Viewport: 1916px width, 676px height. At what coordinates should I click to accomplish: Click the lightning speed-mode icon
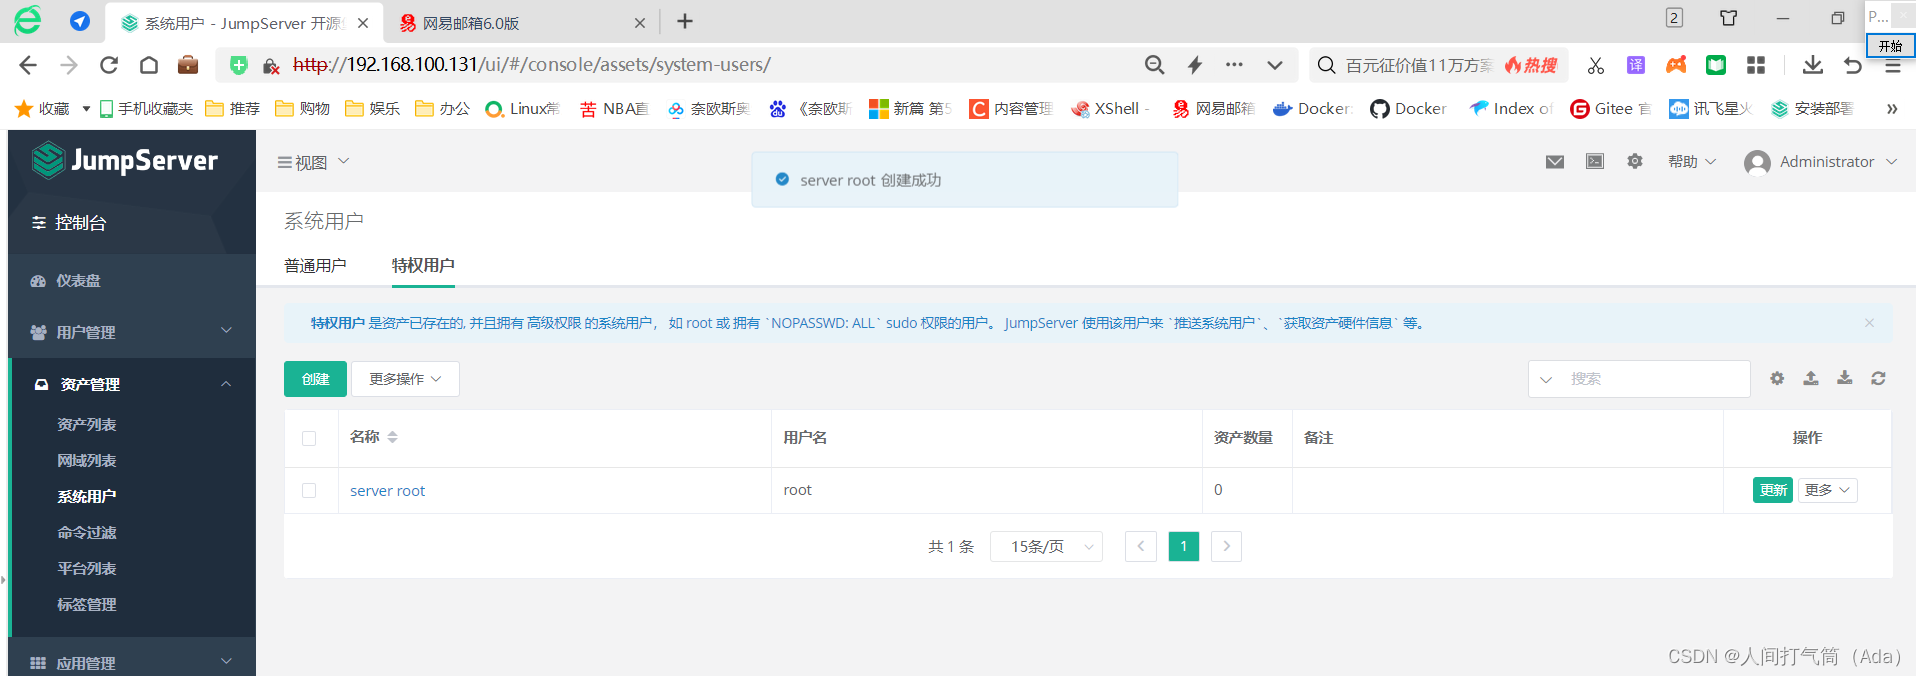1195,65
